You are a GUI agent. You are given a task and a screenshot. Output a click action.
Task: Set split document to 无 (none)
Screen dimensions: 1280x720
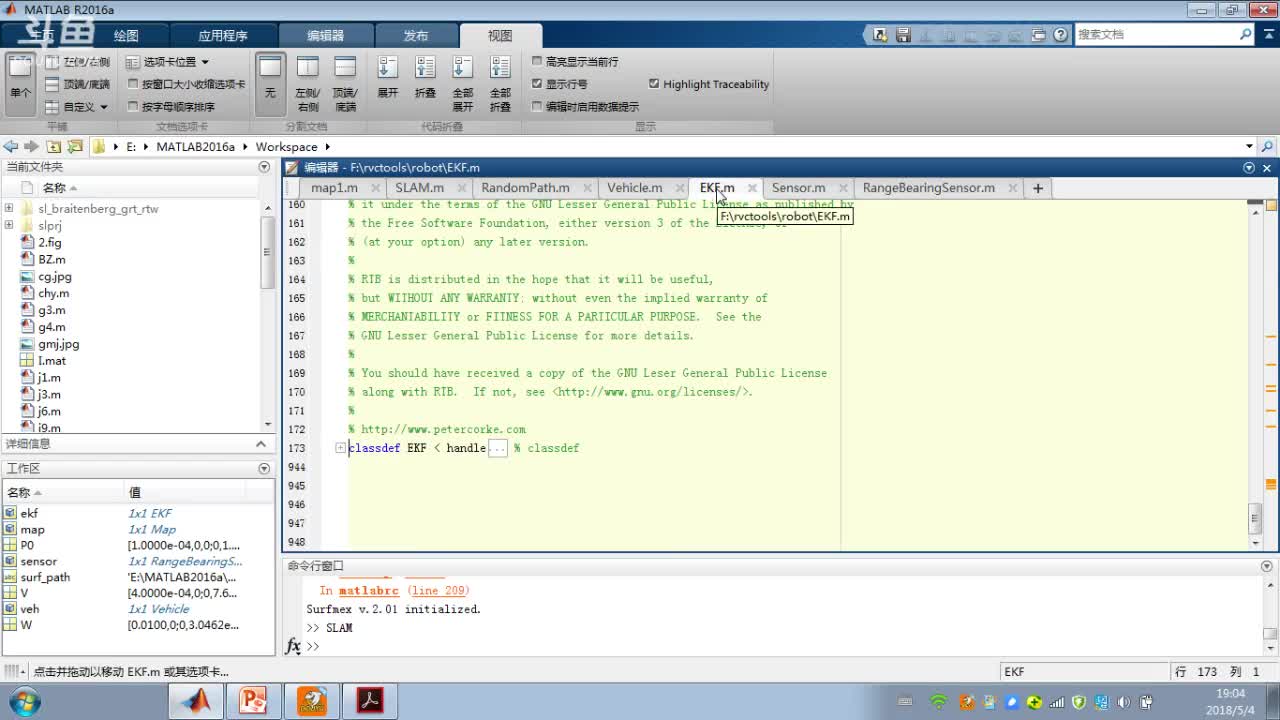pos(270,83)
